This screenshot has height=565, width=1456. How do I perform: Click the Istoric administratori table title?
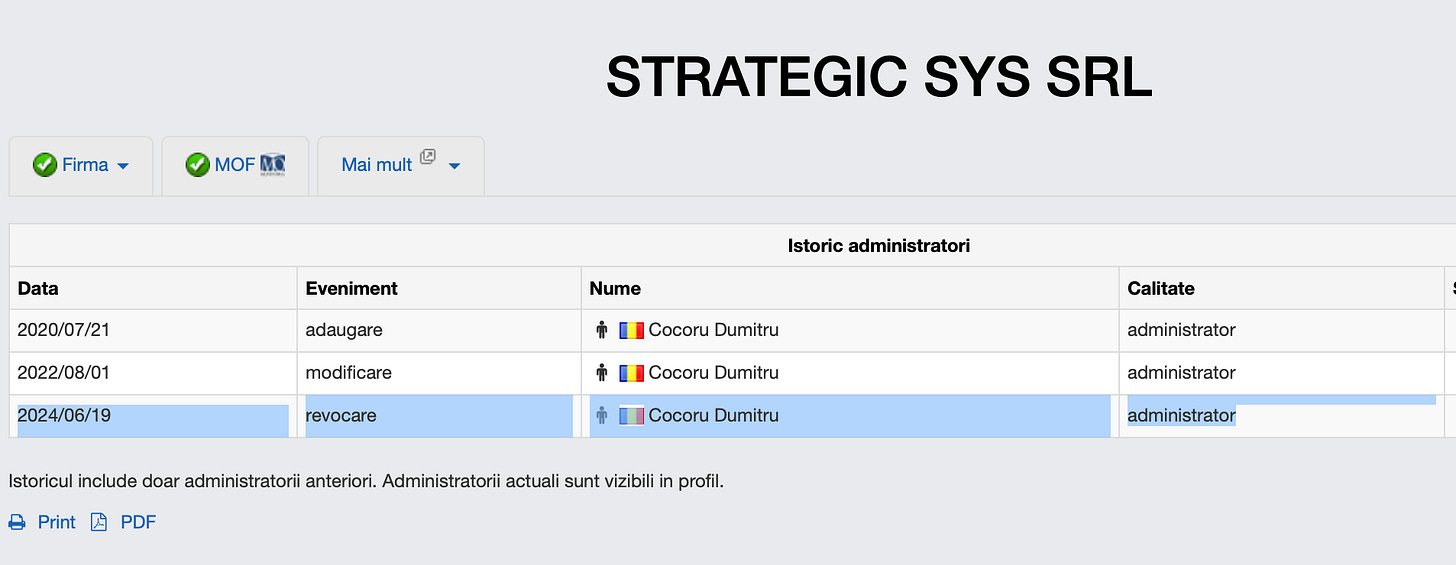pyautogui.click(x=879, y=245)
